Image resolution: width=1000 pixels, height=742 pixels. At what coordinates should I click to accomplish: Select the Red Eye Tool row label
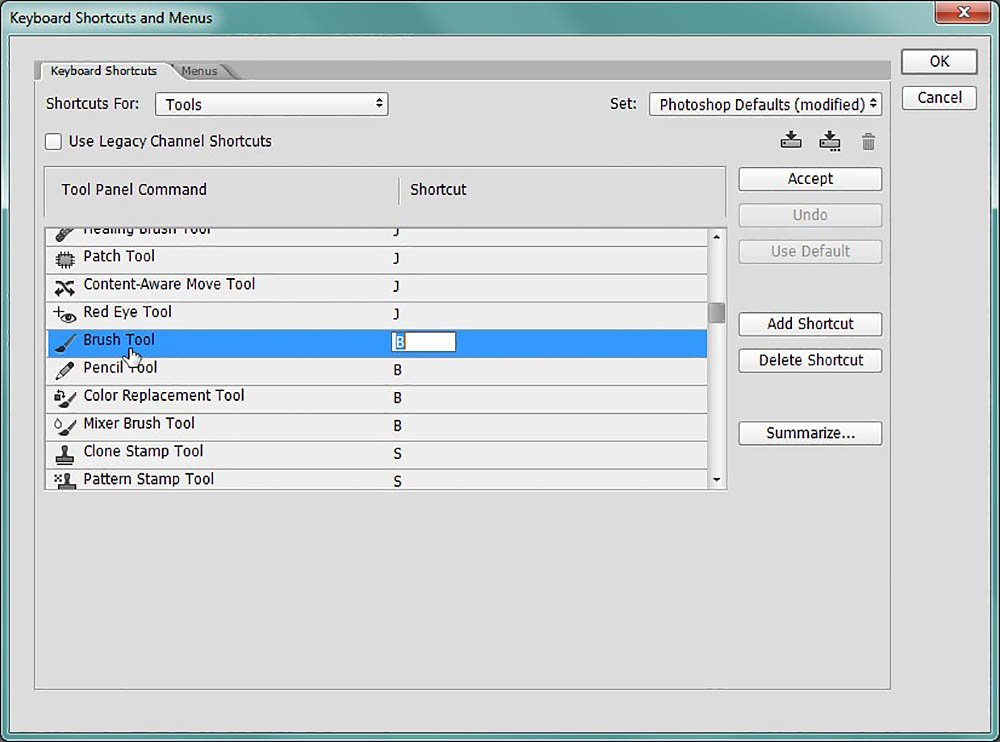click(x=128, y=312)
